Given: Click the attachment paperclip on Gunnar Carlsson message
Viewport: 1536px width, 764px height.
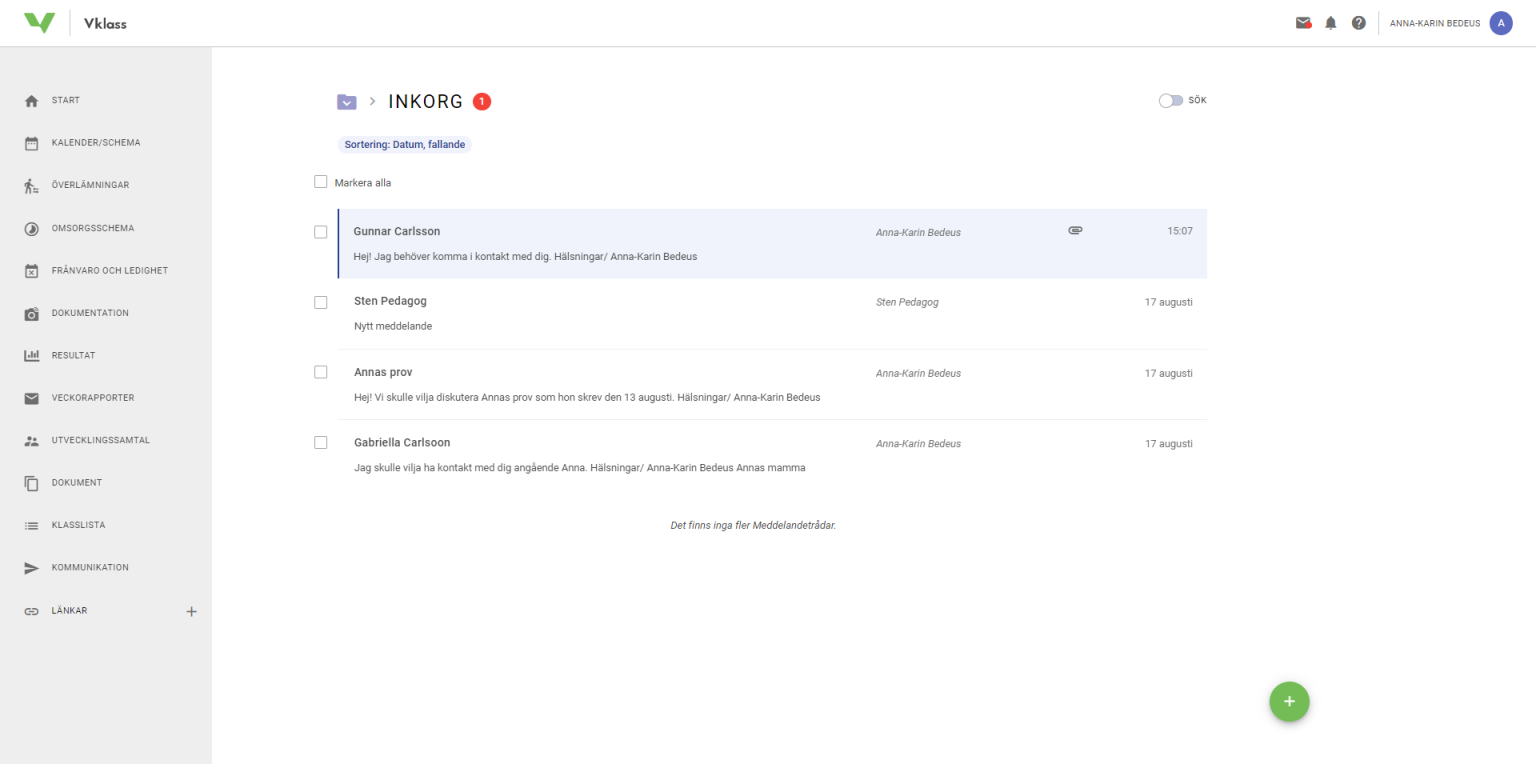Looking at the screenshot, I should [1075, 231].
